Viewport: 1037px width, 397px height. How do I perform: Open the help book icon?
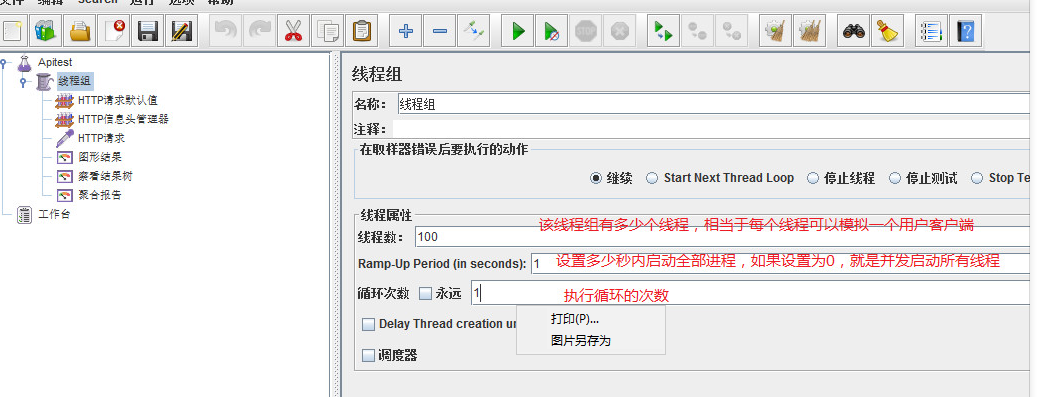click(965, 31)
